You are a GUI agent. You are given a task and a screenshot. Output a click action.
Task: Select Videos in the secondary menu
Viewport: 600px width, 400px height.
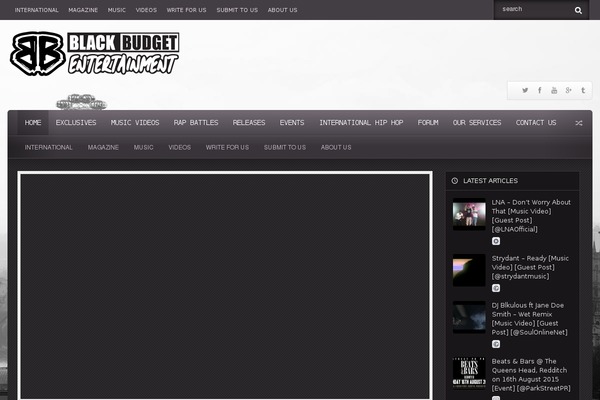click(x=179, y=147)
